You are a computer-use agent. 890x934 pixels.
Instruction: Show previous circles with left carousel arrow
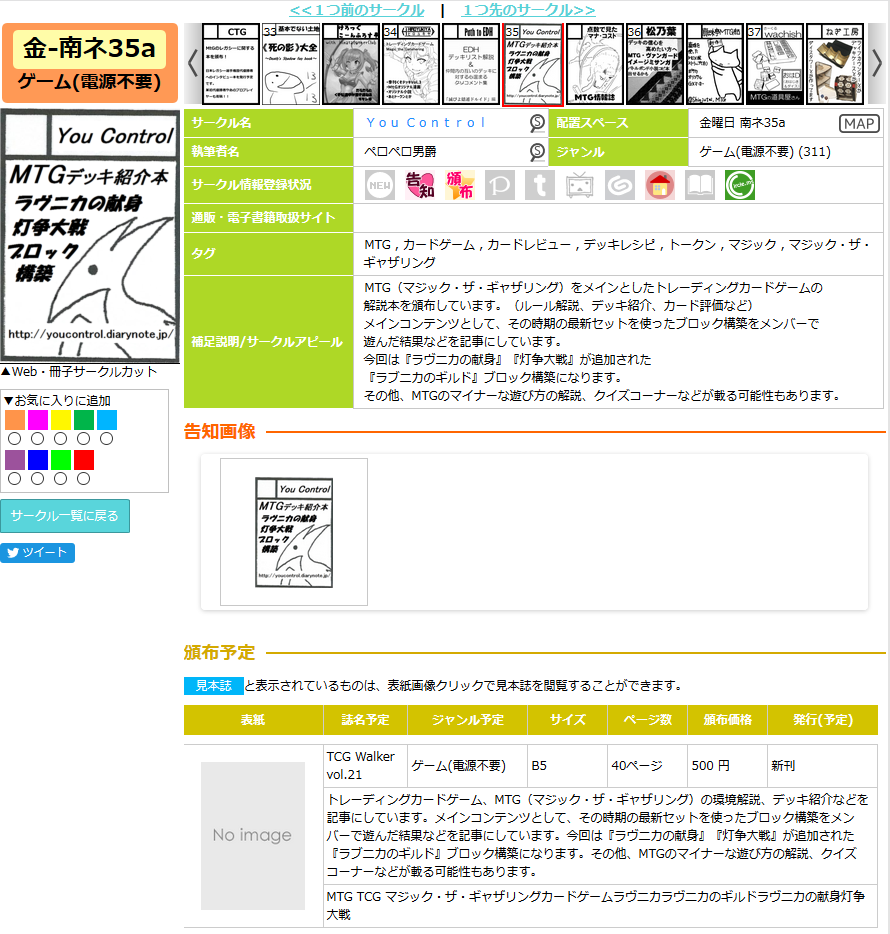[192, 63]
